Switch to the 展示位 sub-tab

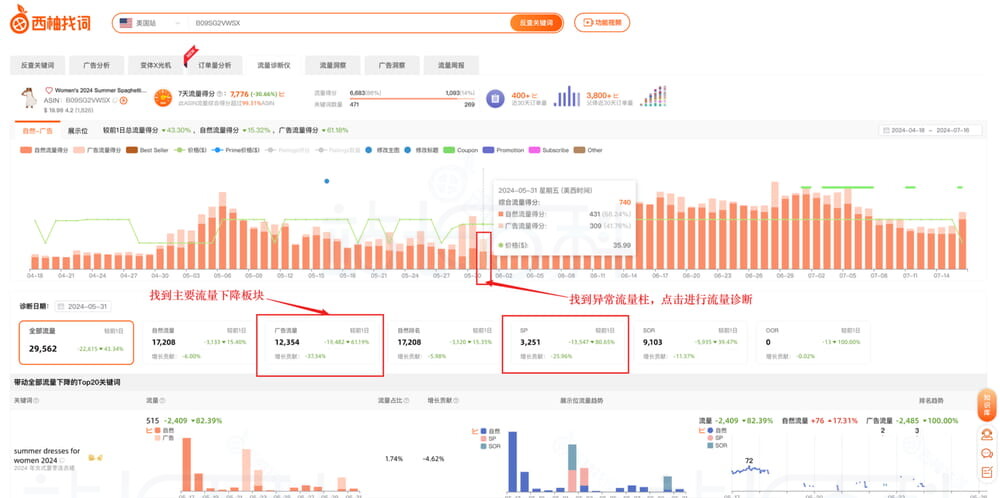(x=78, y=131)
